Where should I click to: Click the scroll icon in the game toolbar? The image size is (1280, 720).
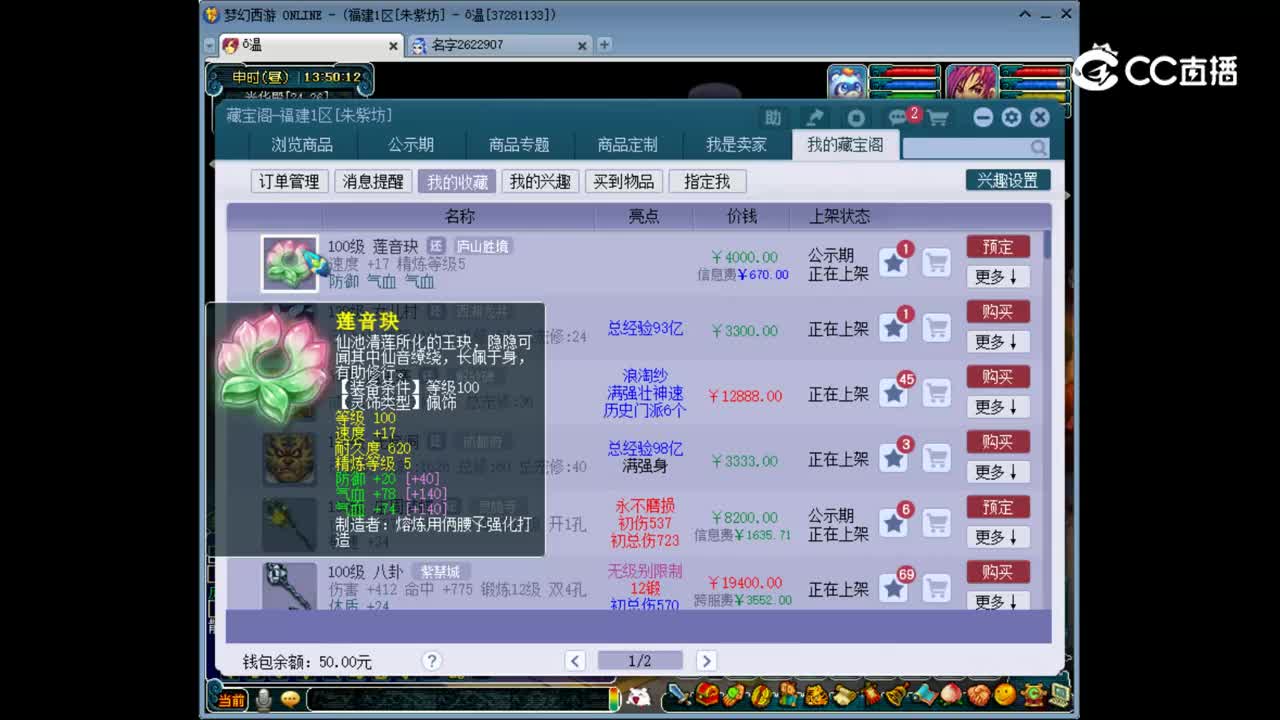(x=845, y=694)
